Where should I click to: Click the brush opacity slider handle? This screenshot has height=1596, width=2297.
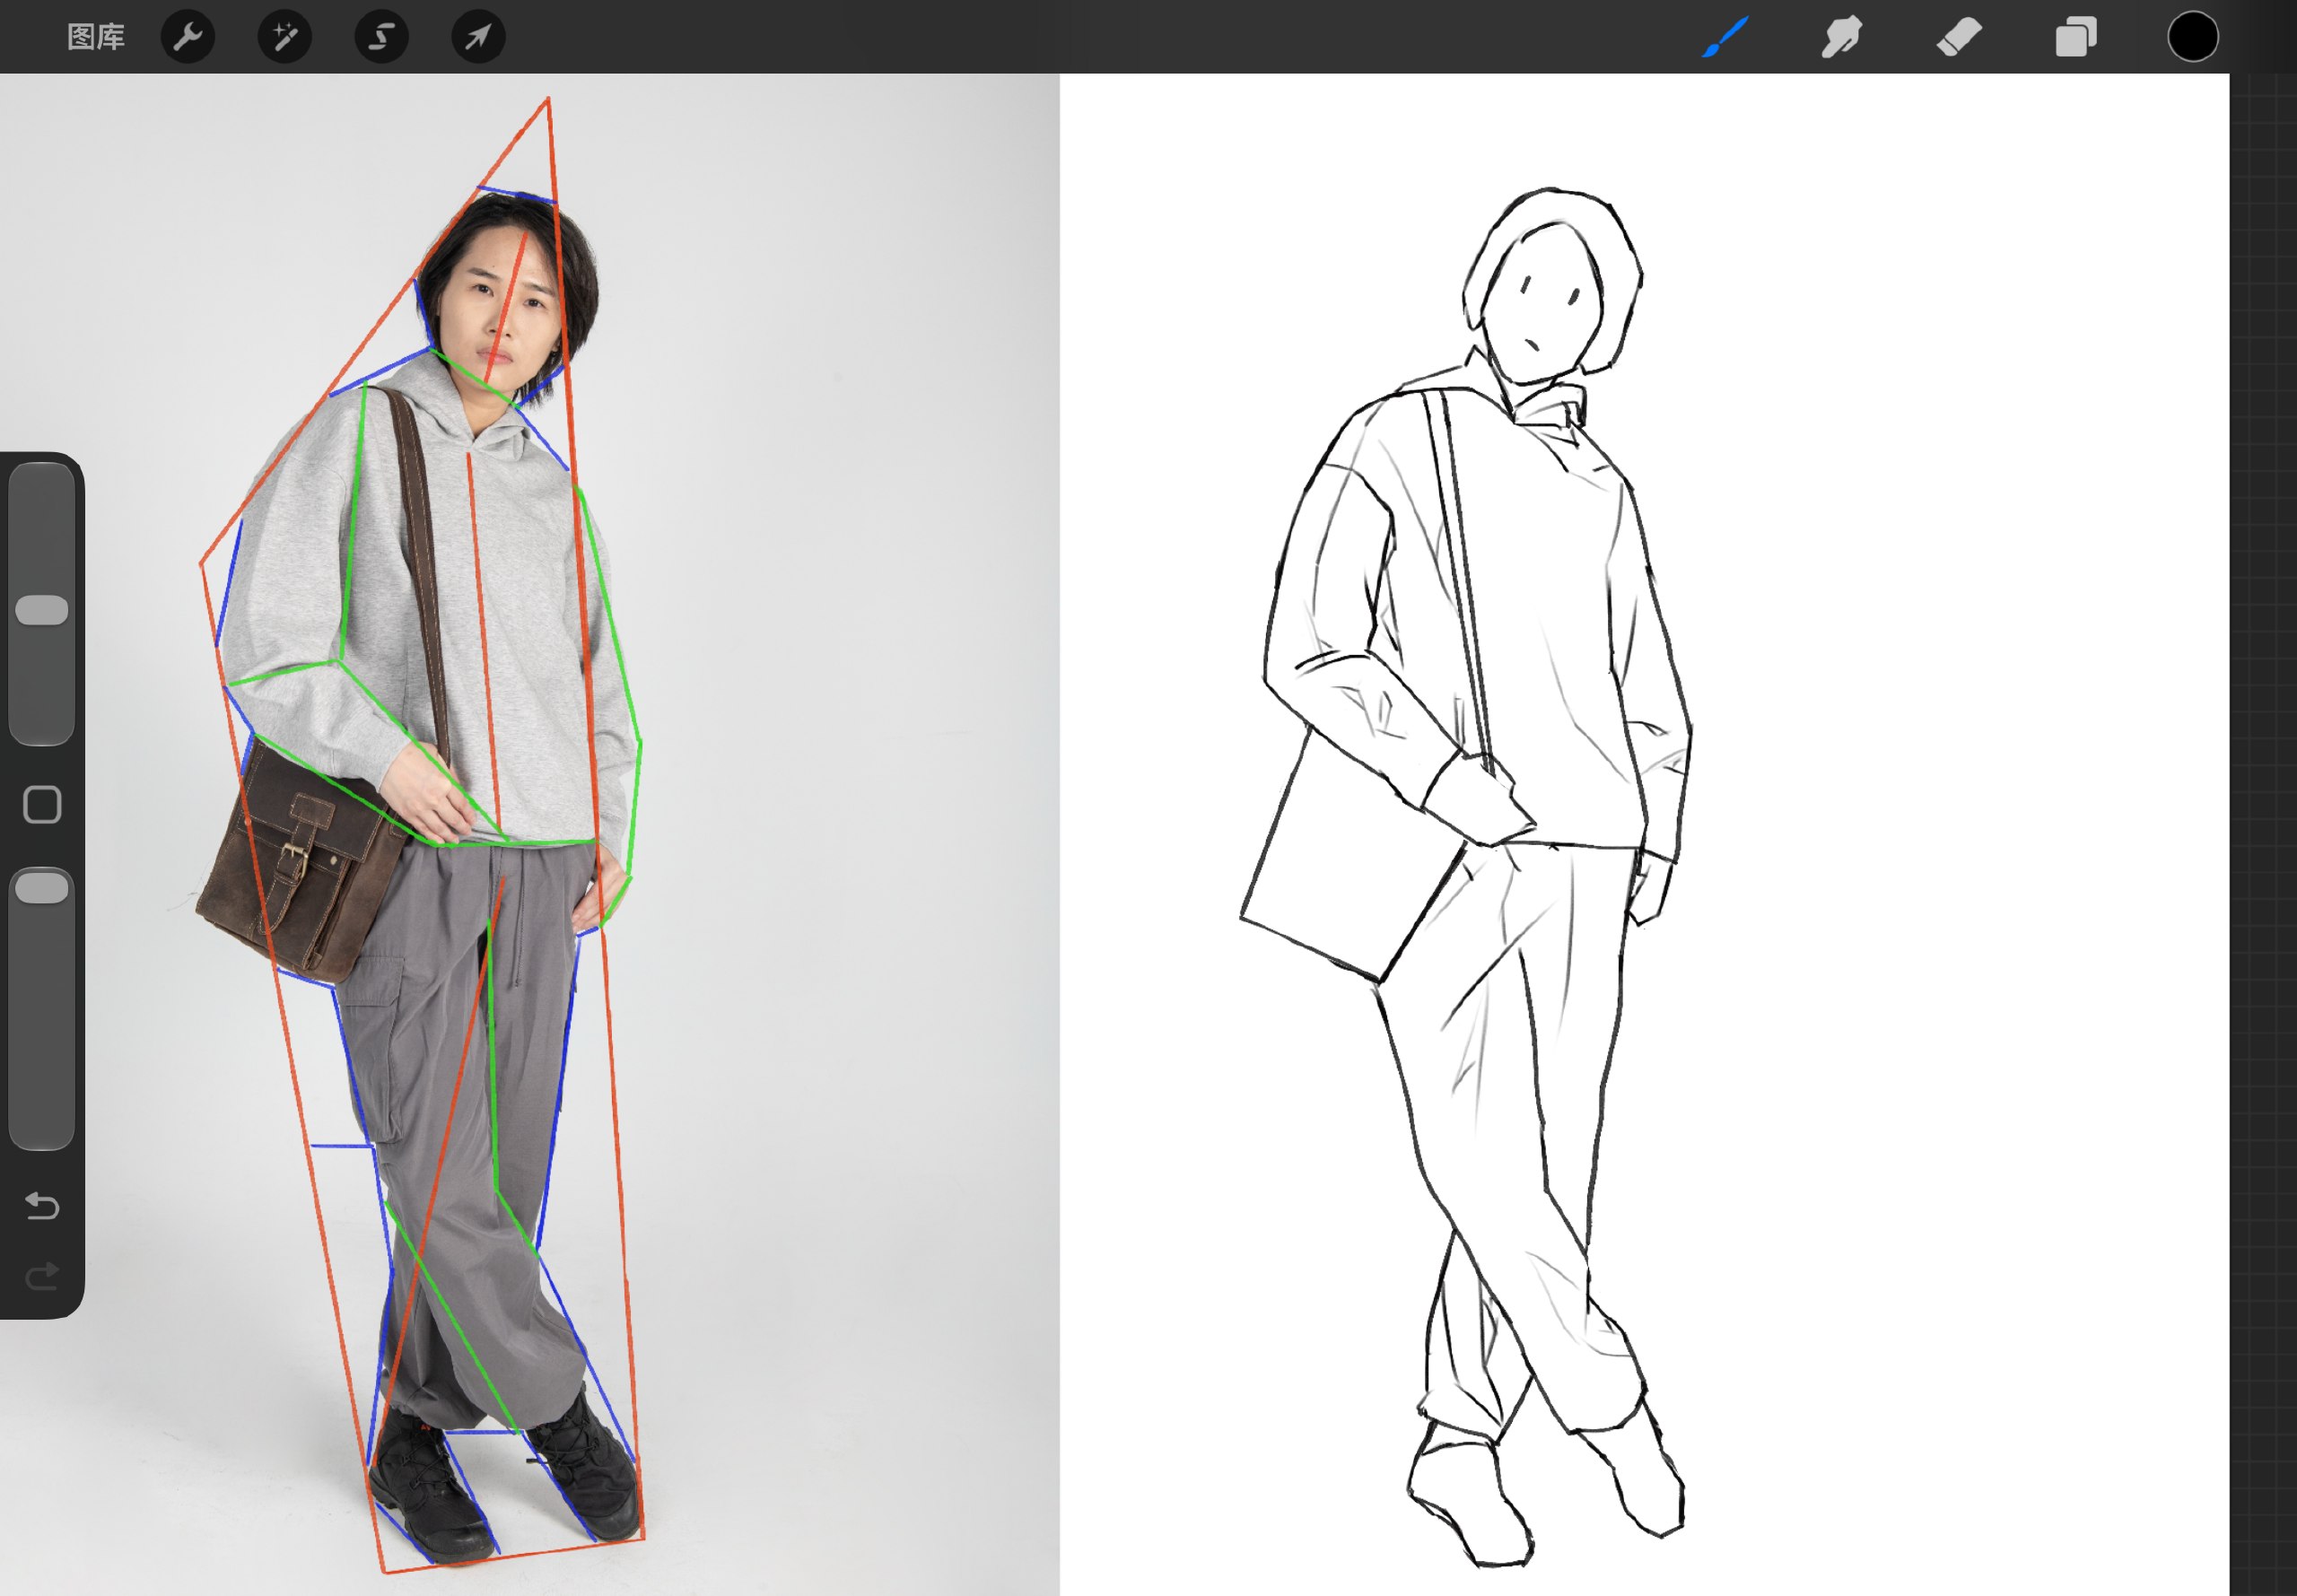pyautogui.click(x=42, y=888)
